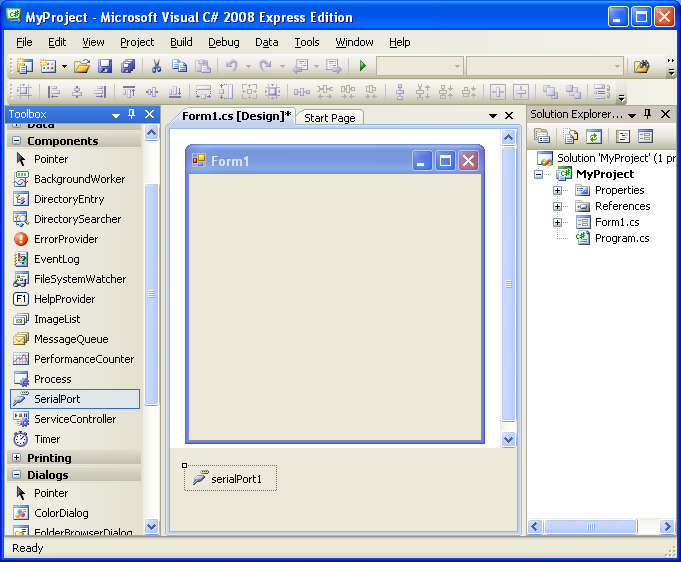Click Properties icon in Solution Explorer toolbar

pos(542,137)
